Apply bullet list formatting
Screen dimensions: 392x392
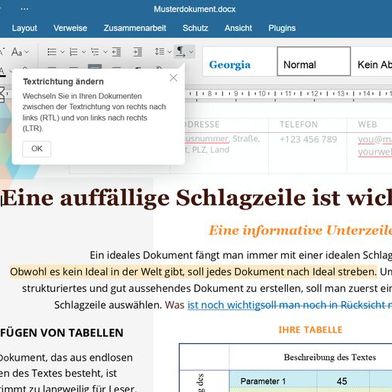pyautogui.click(x=52, y=52)
